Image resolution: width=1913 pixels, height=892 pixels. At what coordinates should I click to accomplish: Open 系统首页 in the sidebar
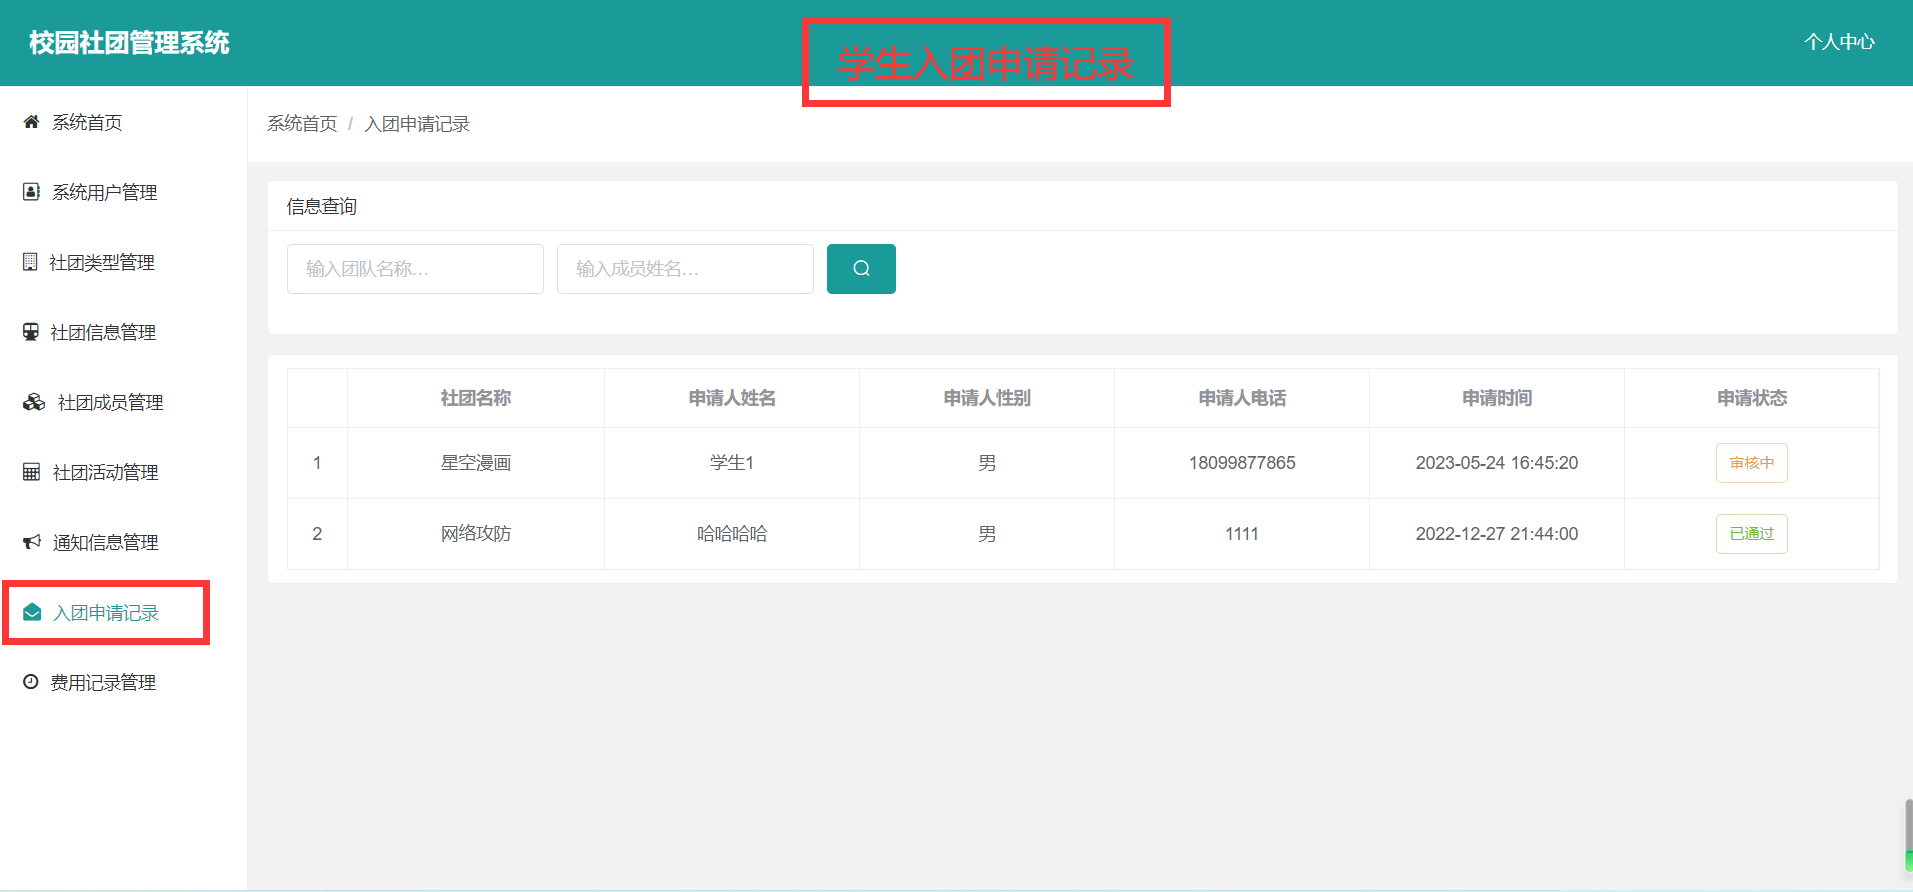pos(87,122)
